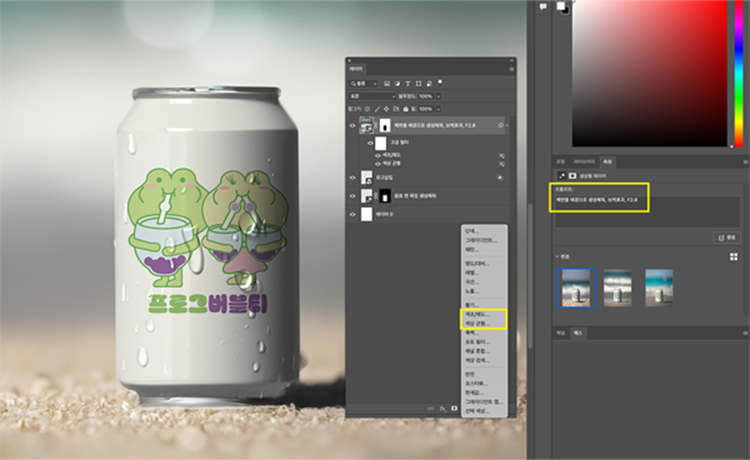The width and height of the screenshot is (750, 460).
Task: Hide the top generative layer eye
Action: coord(353,126)
